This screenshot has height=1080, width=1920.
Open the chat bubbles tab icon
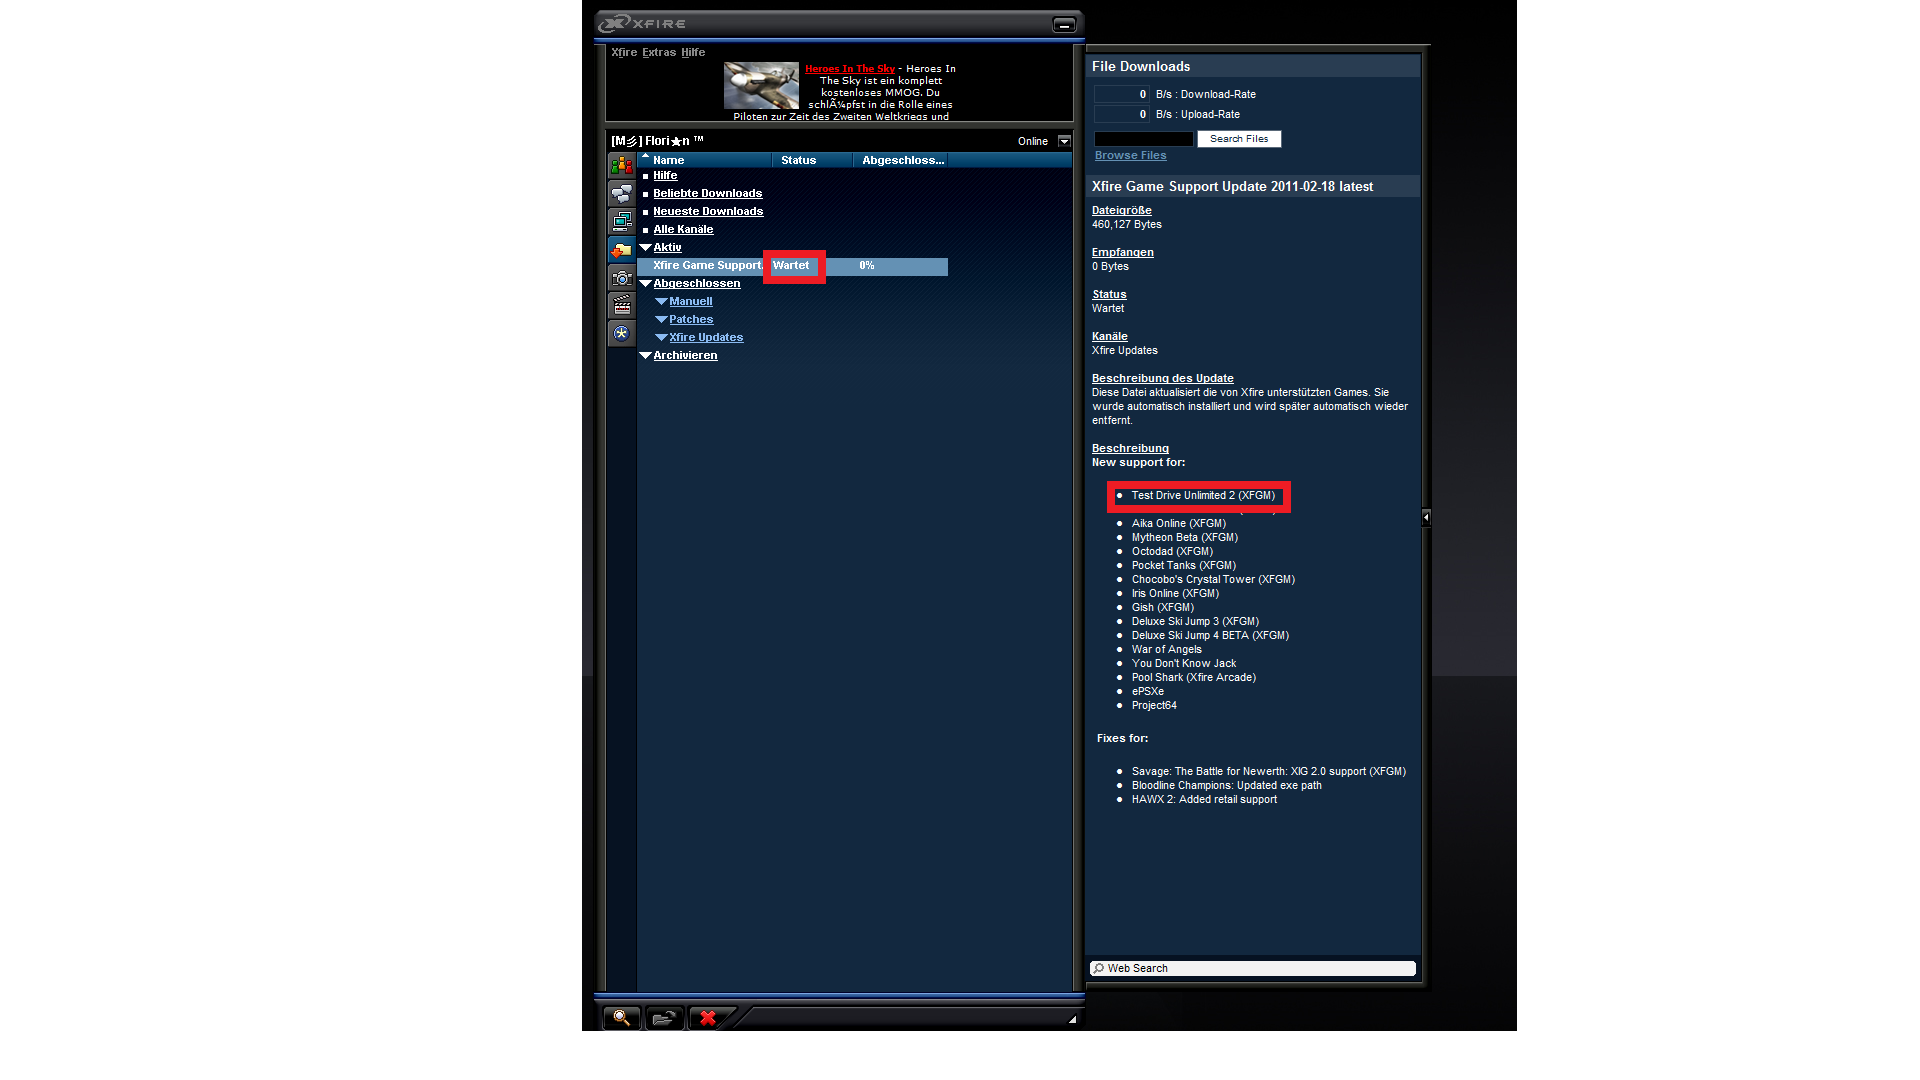click(621, 193)
